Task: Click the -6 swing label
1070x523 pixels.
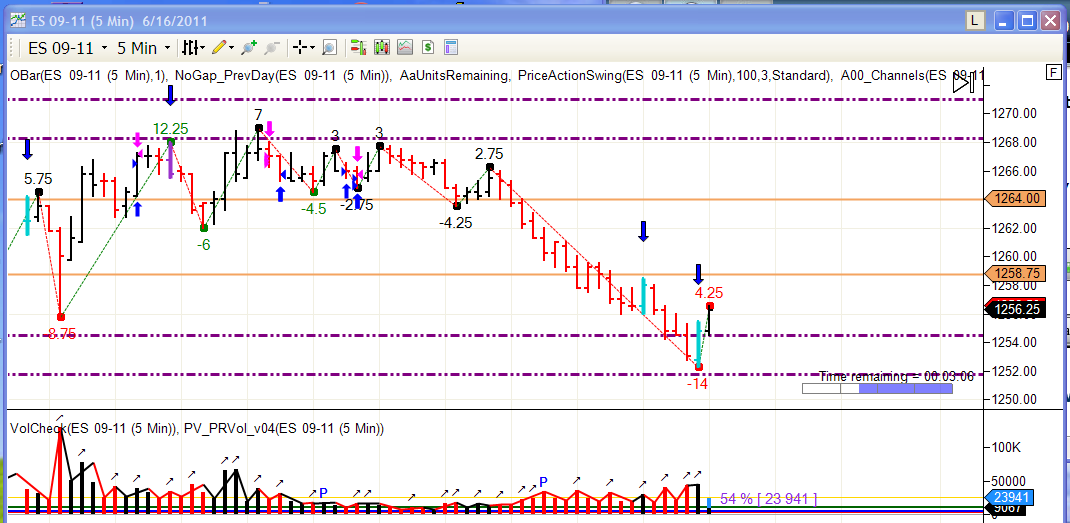Action: pos(203,244)
